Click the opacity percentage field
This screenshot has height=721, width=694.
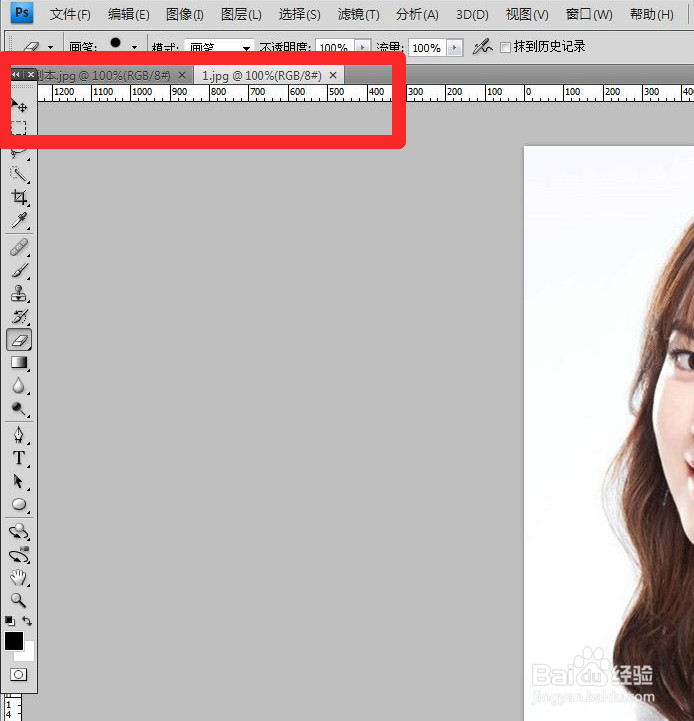tap(334, 48)
